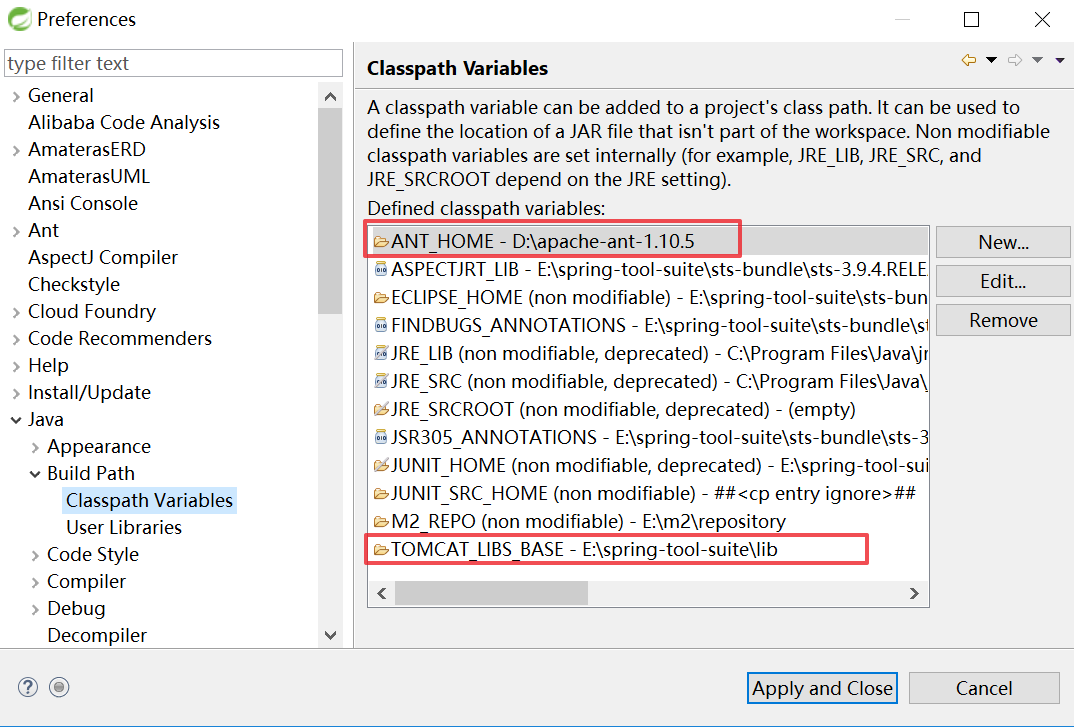Click the M2_REPO folder icon
1074x727 pixels.
pos(381,521)
